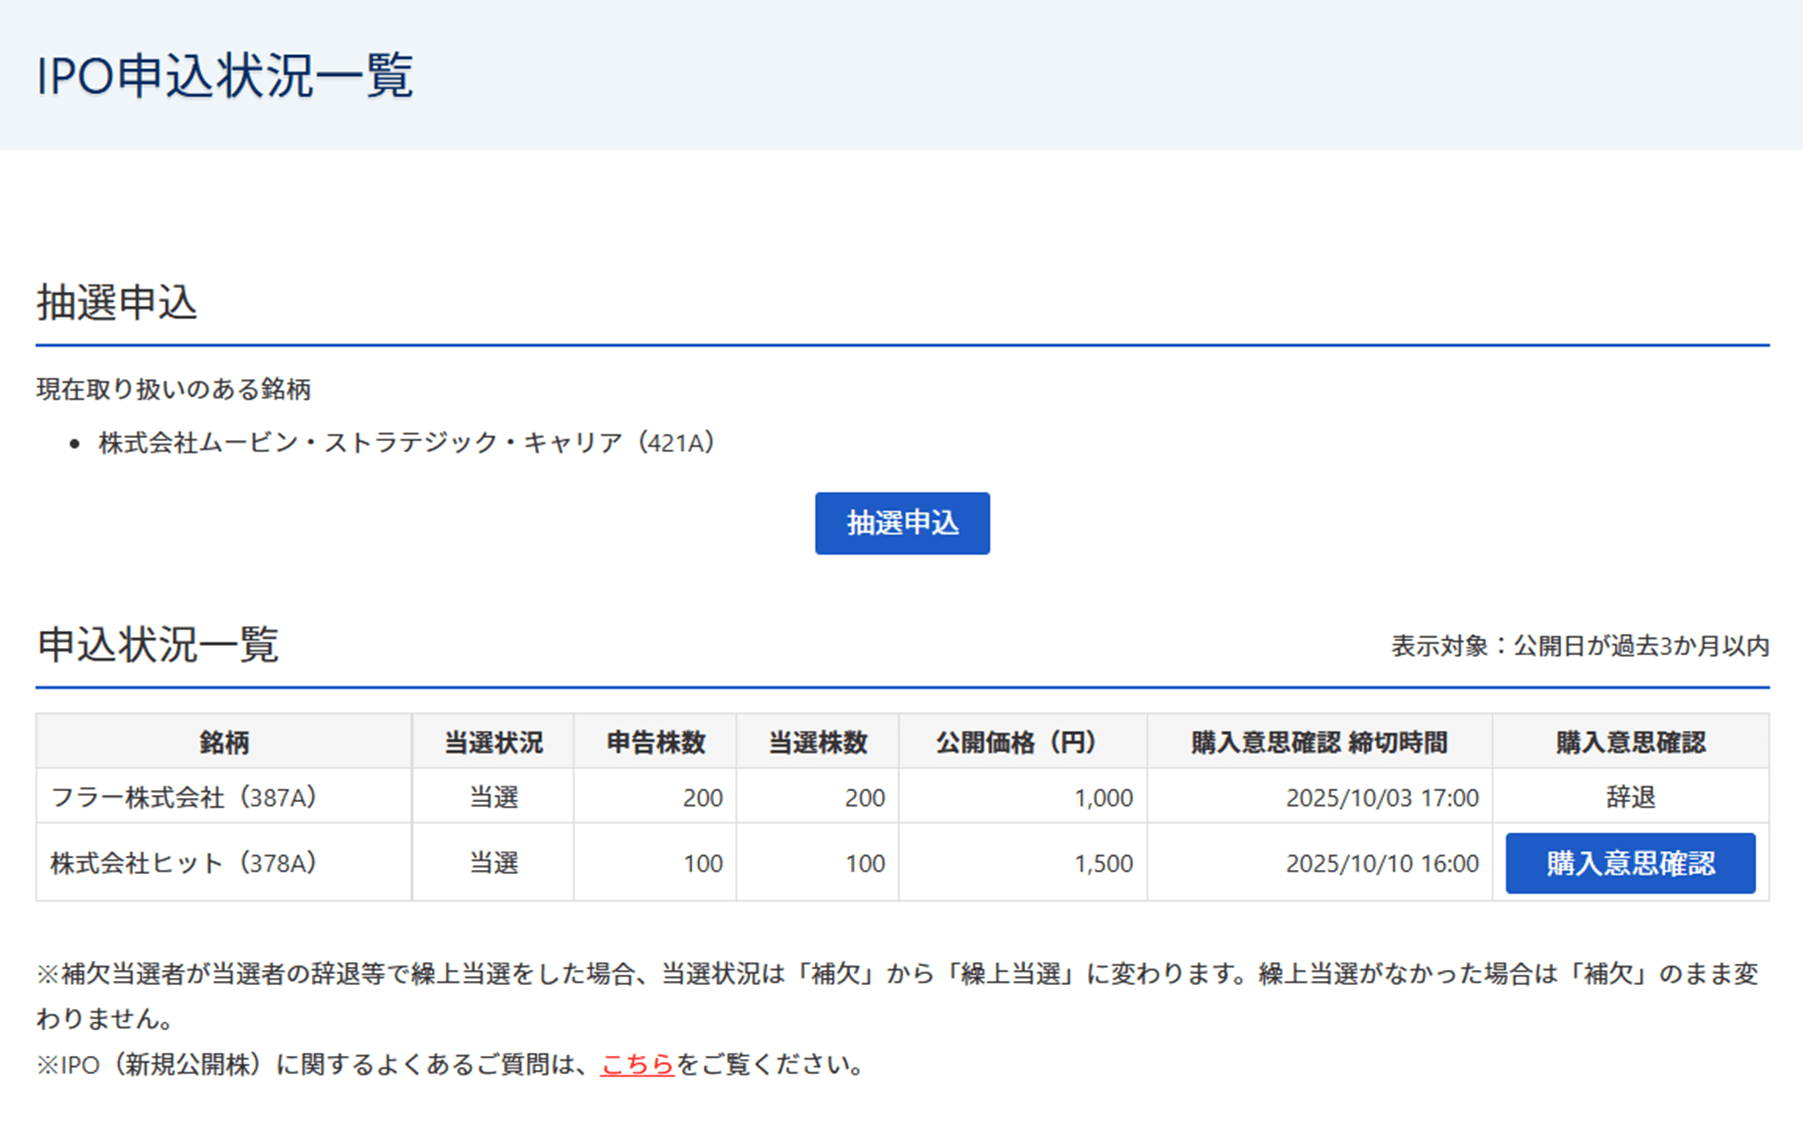Click the 当選状況 column header
The height and width of the screenshot is (1139, 1803).
[x=493, y=742]
